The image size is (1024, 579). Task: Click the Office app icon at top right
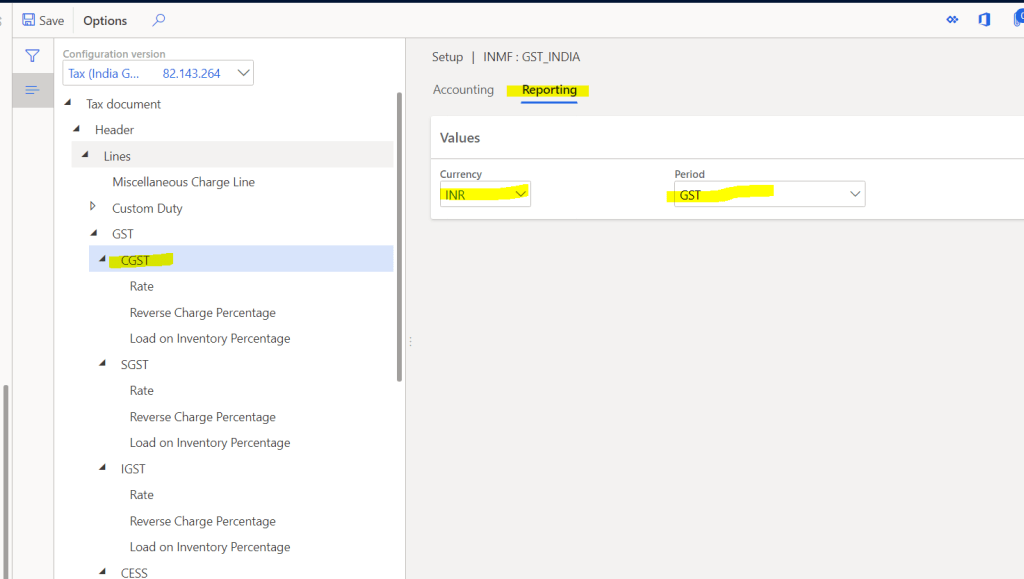point(984,20)
